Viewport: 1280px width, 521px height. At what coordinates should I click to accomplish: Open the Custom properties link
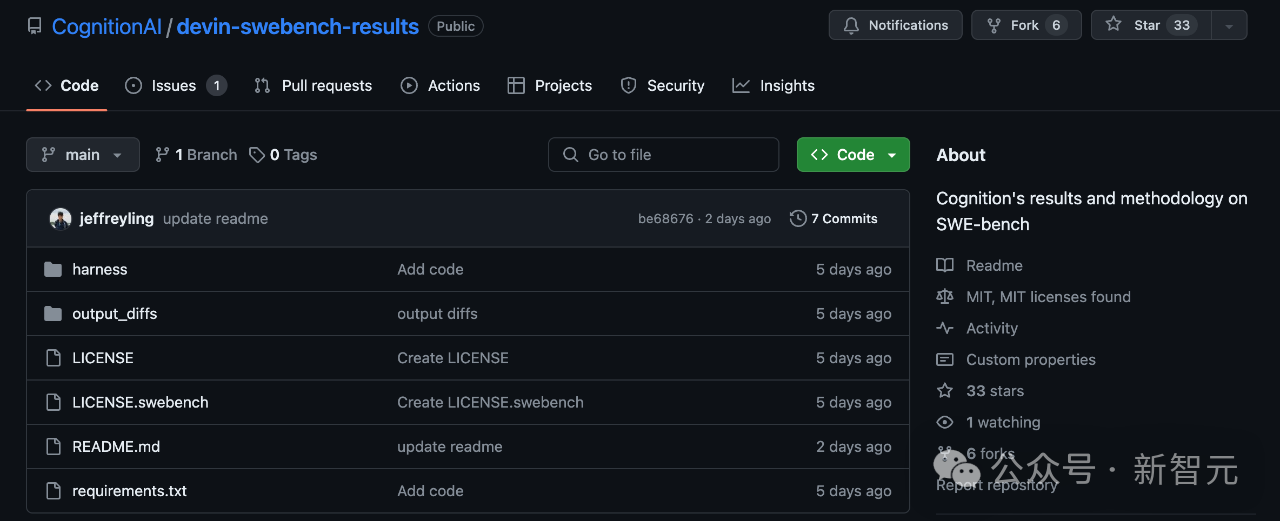tap(1031, 360)
